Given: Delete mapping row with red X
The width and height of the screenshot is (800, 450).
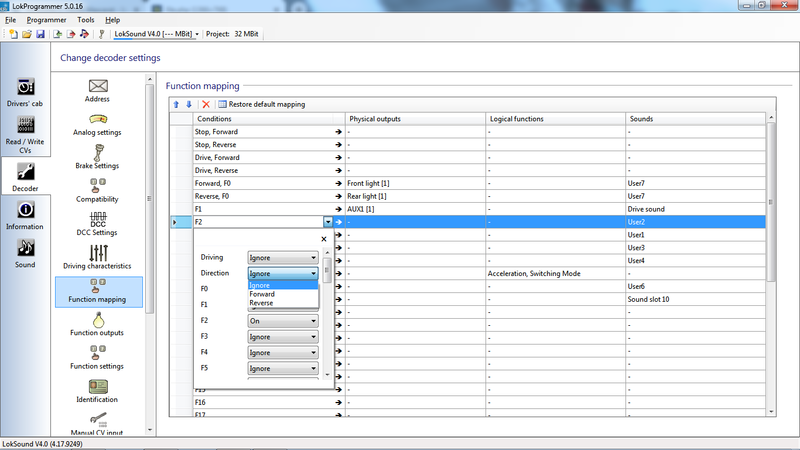Looking at the screenshot, I should coord(206,104).
